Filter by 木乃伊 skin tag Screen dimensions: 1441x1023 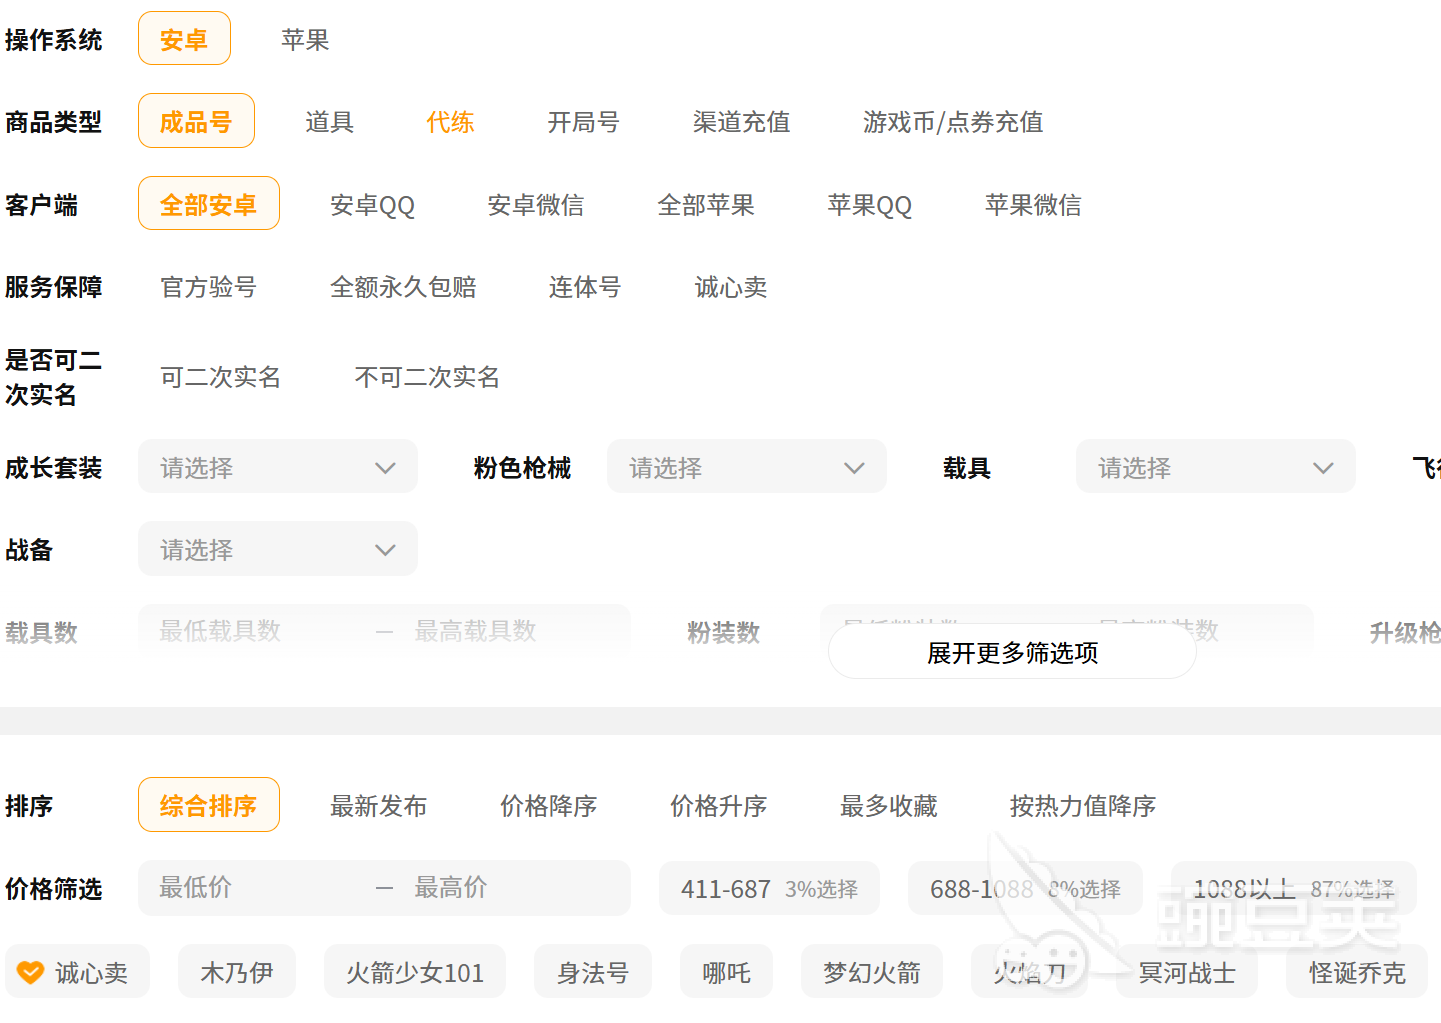coord(237,972)
